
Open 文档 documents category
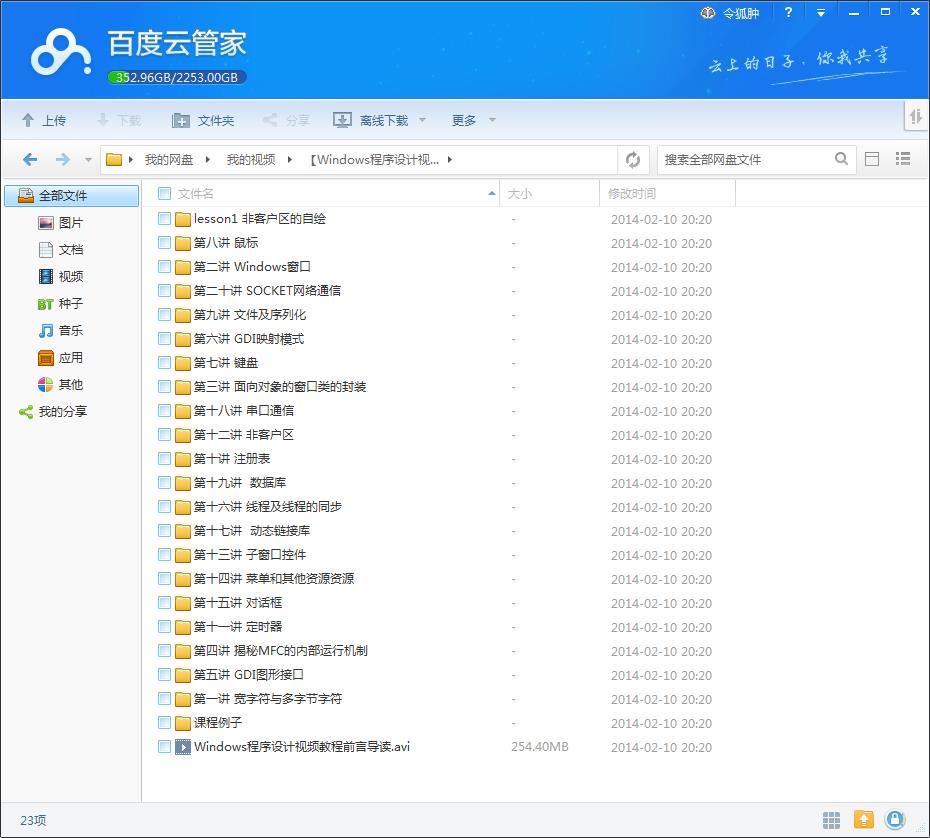pos(61,250)
